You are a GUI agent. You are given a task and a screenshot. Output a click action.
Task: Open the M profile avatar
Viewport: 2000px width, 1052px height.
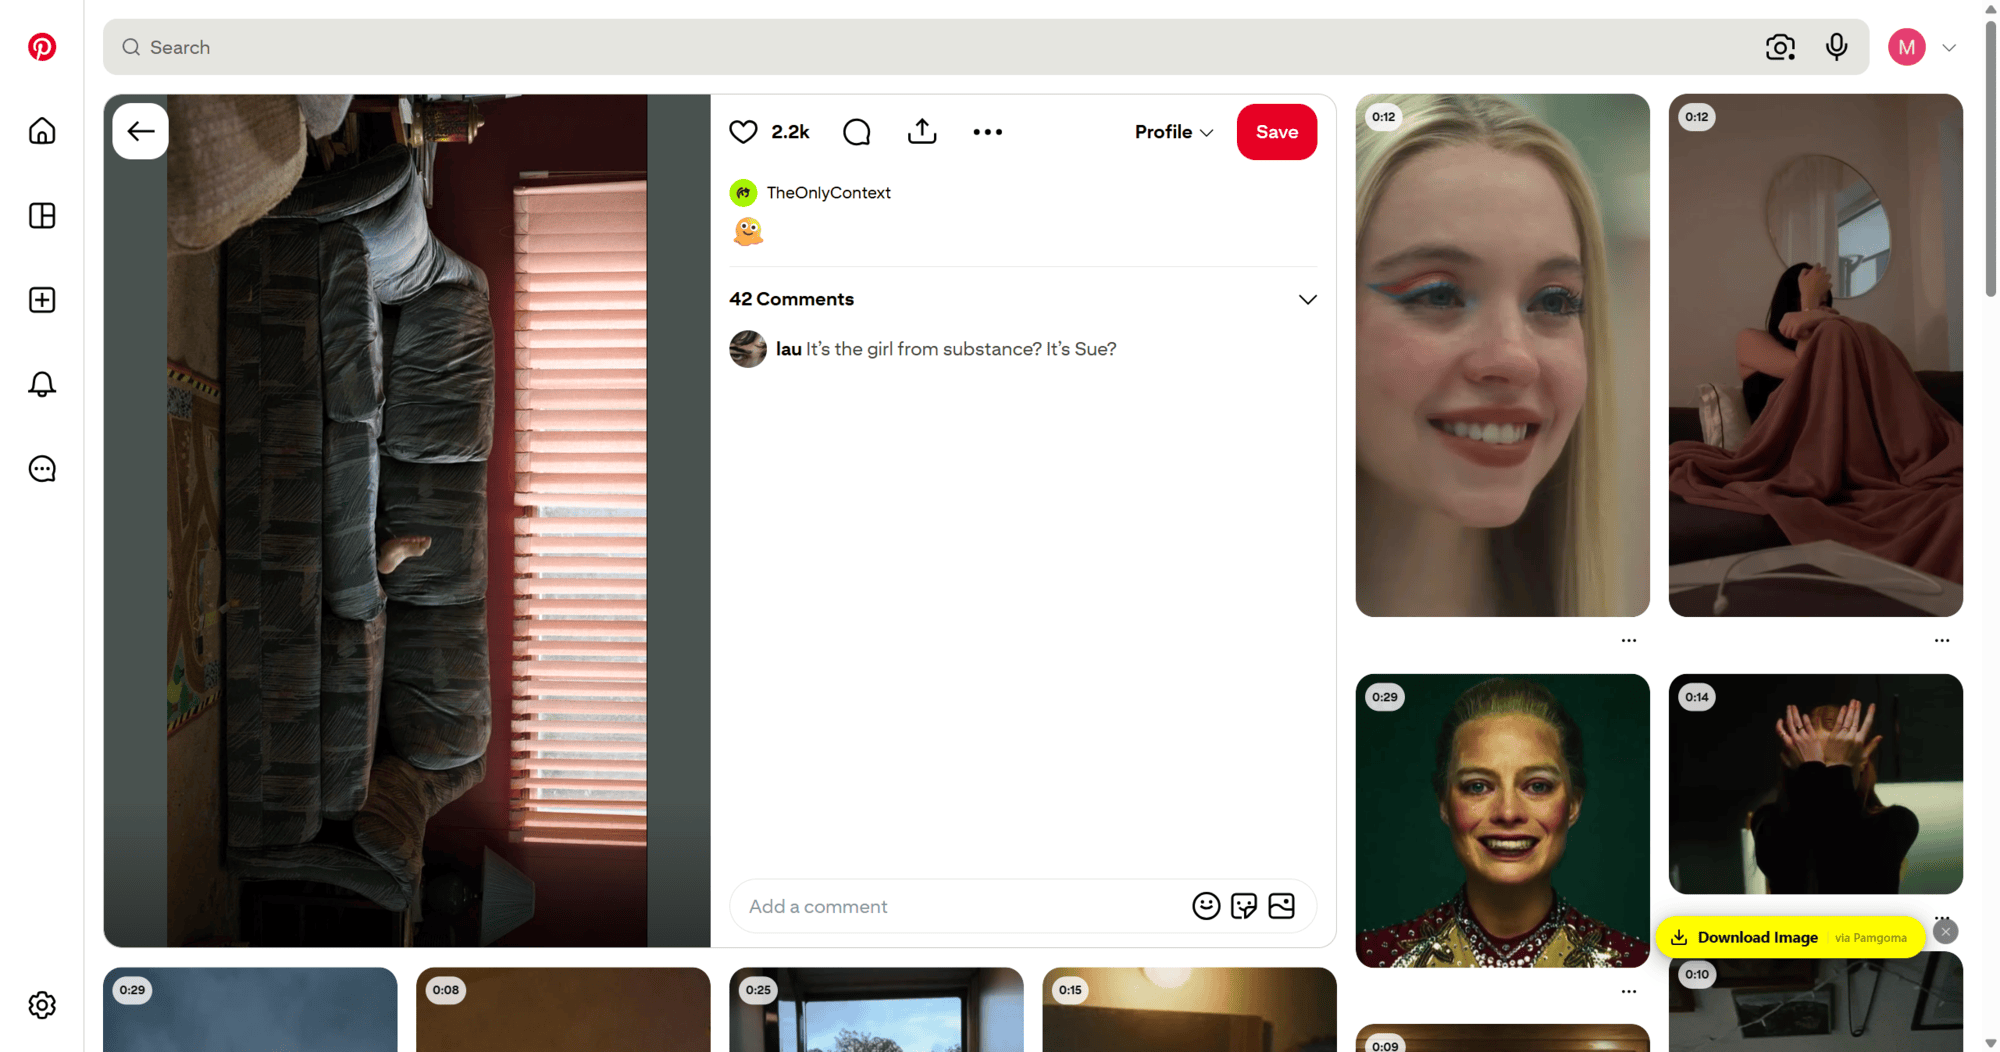(x=1907, y=47)
